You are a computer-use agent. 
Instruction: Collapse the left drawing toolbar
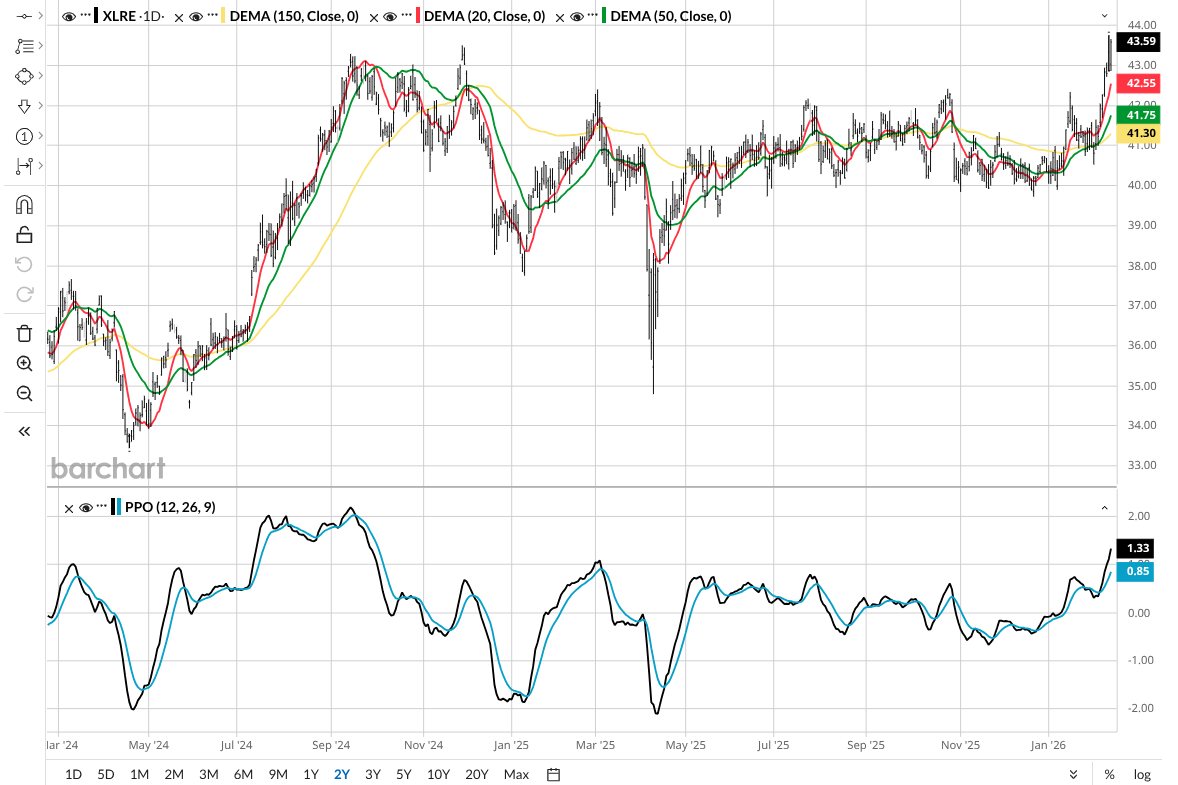pyautogui.click(x=24, y=431)
